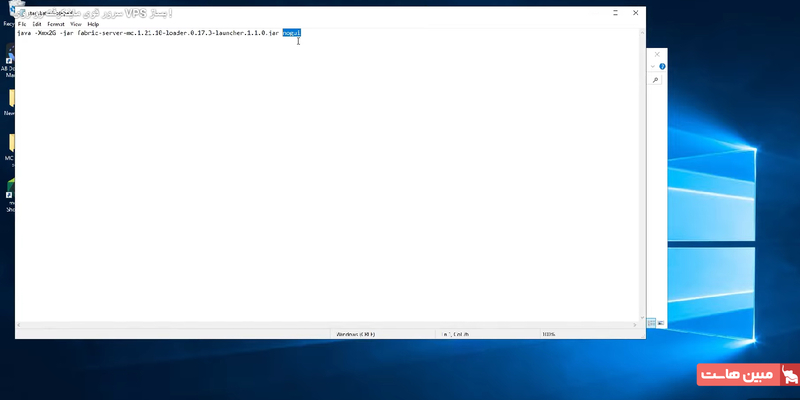
Task: Click the blue help icon in Explorer window
Action: (662, 66)
